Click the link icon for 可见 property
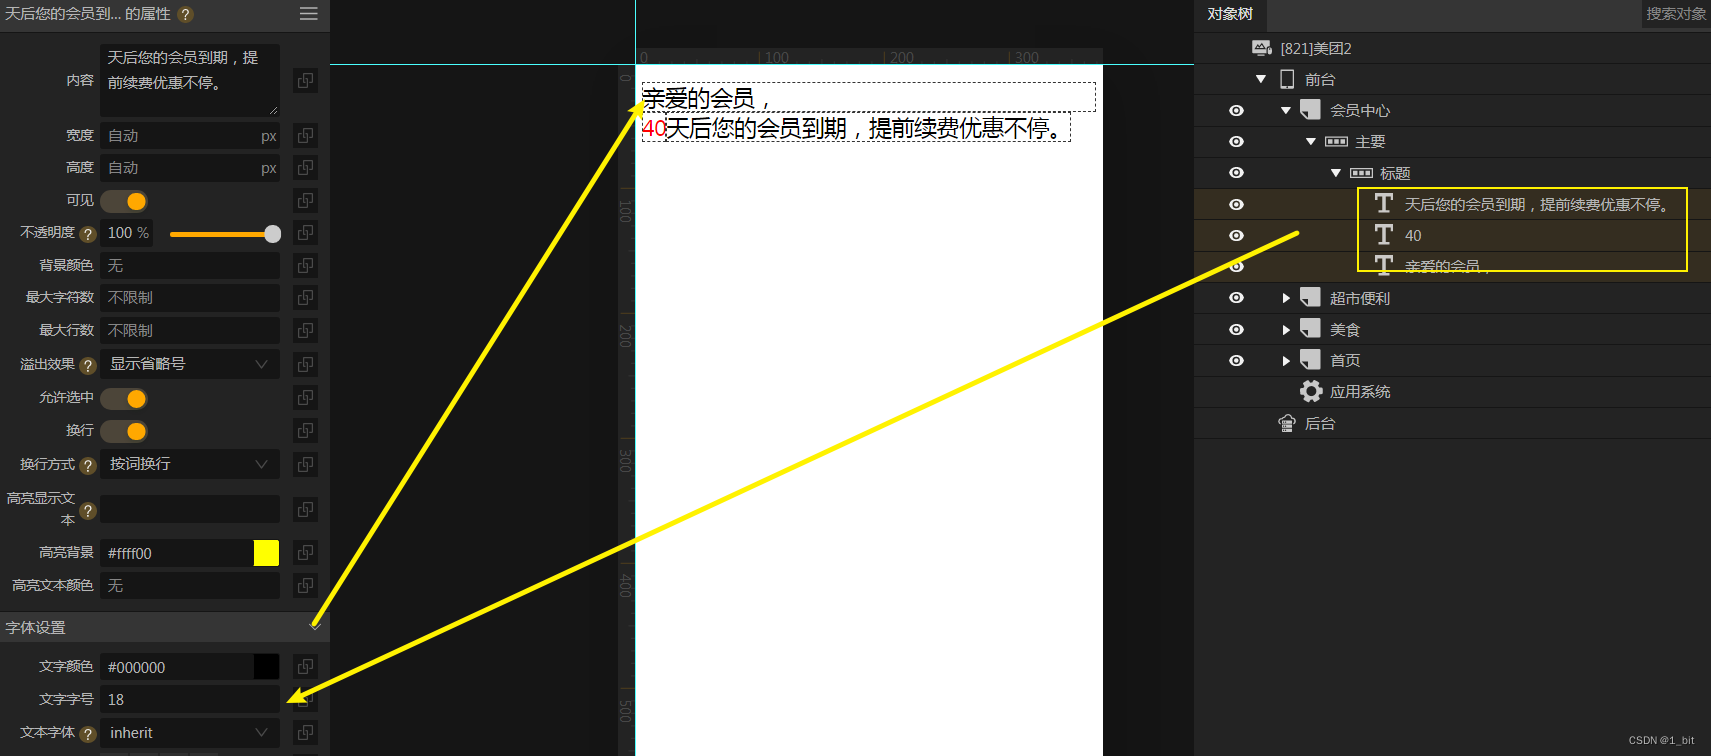1711x756 pixels. [x=306, y=200]
